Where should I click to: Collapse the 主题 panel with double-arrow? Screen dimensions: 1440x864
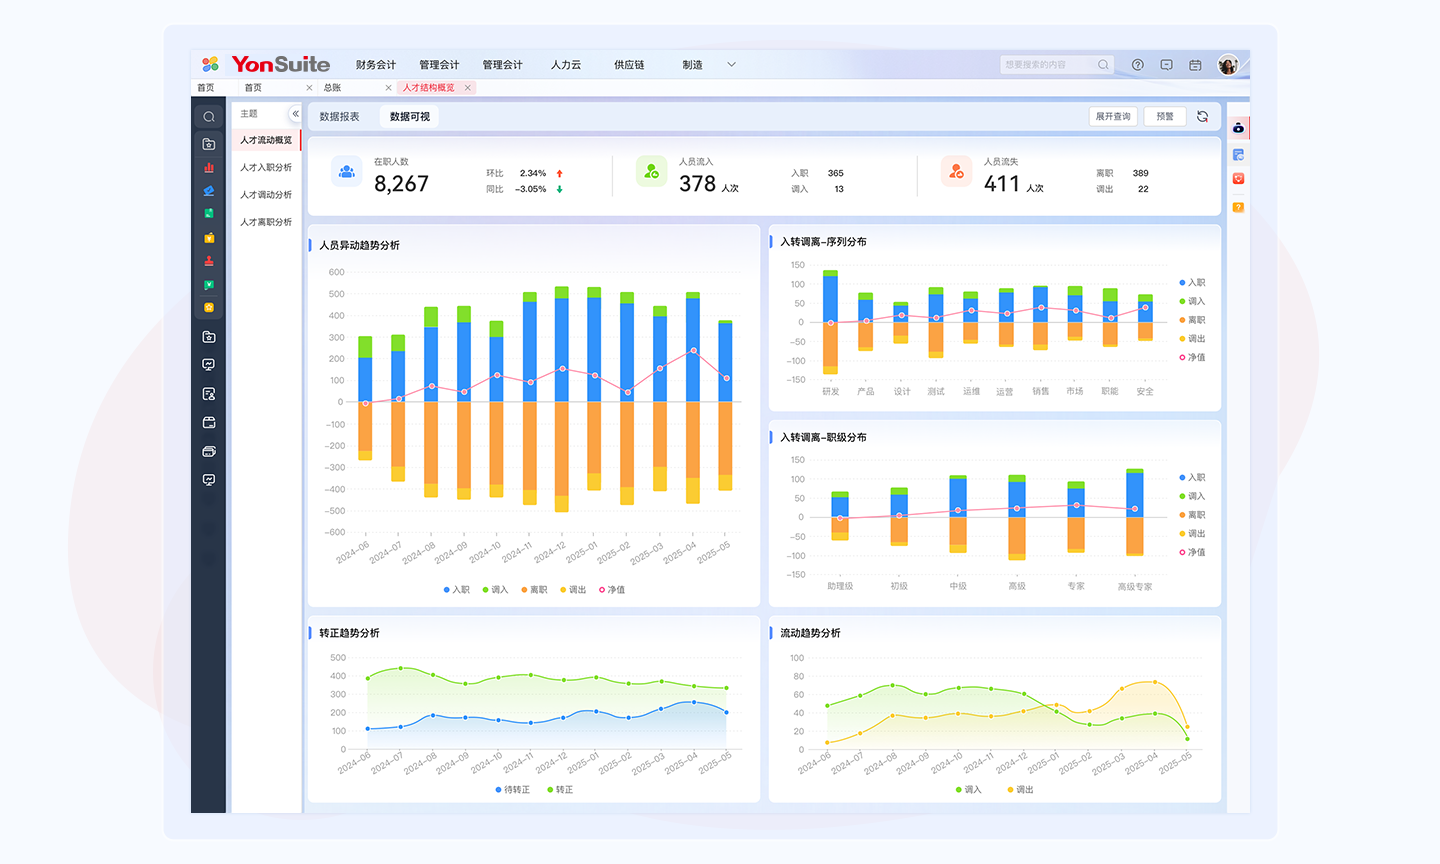(295, 114)
